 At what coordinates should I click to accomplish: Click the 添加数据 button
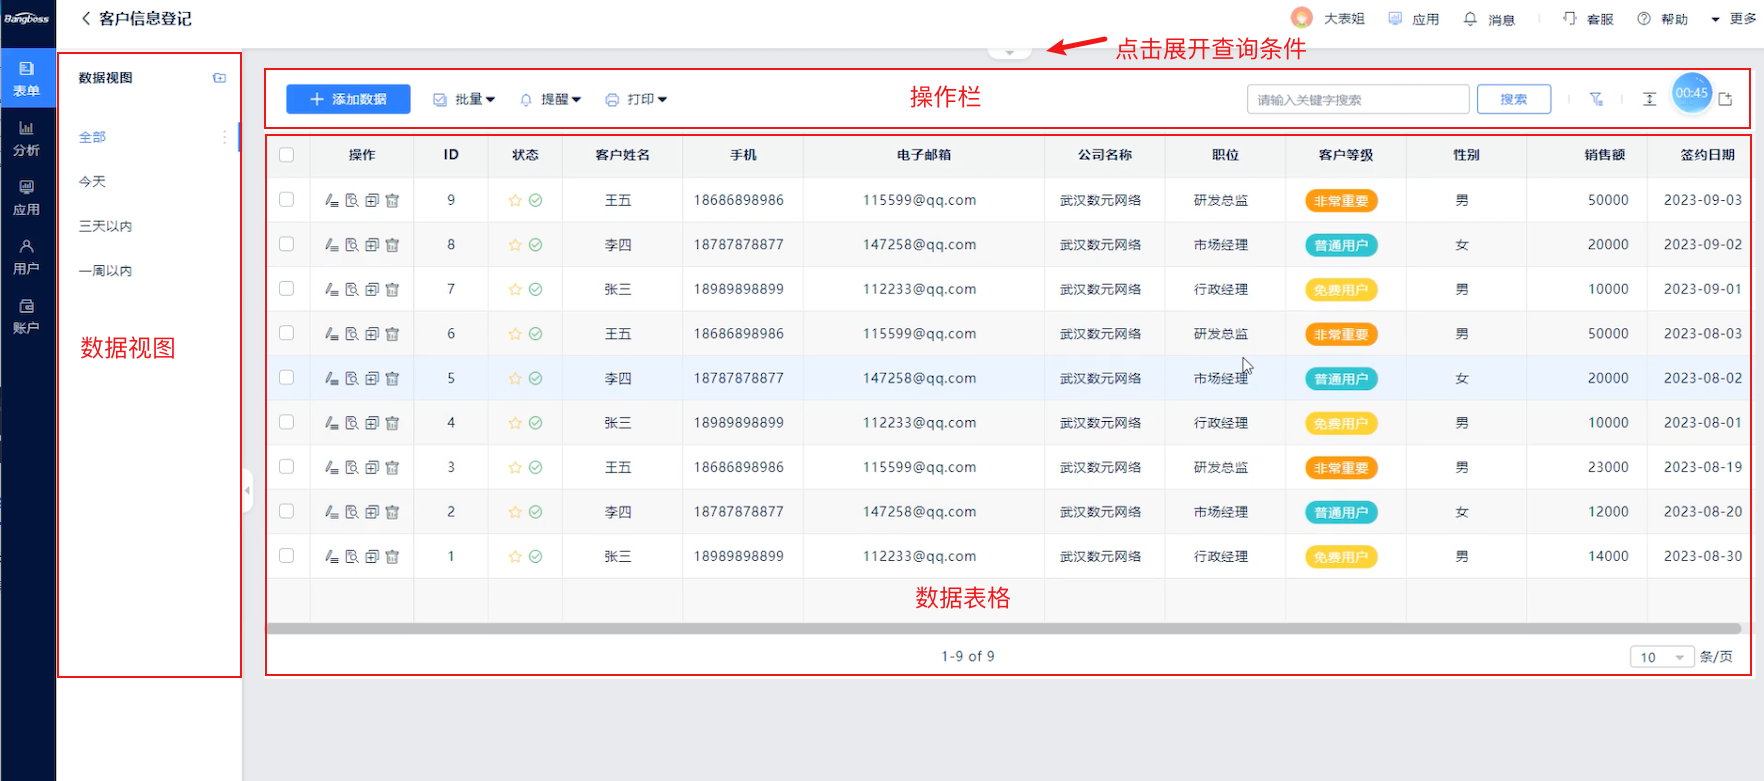click(x=348, y=99)
